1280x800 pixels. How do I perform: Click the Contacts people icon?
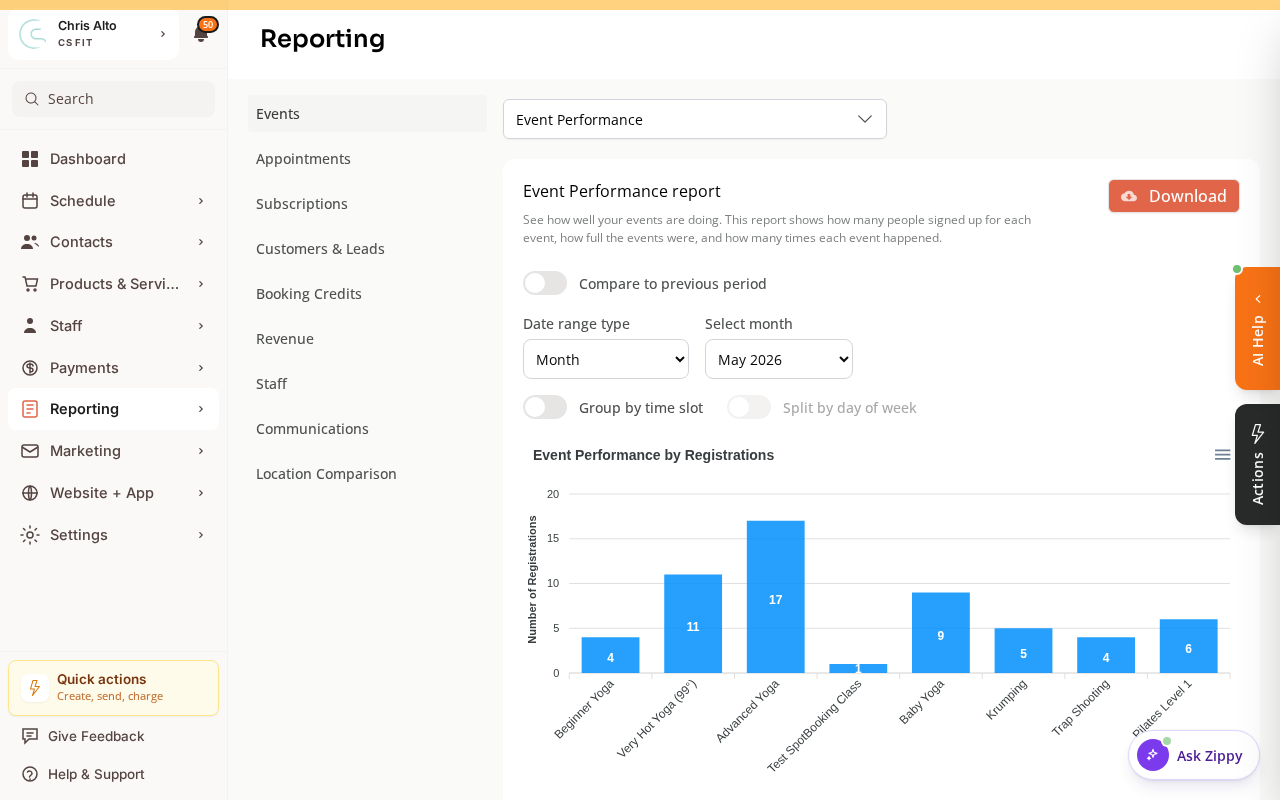pyautogui.click(x=30, y=242)
